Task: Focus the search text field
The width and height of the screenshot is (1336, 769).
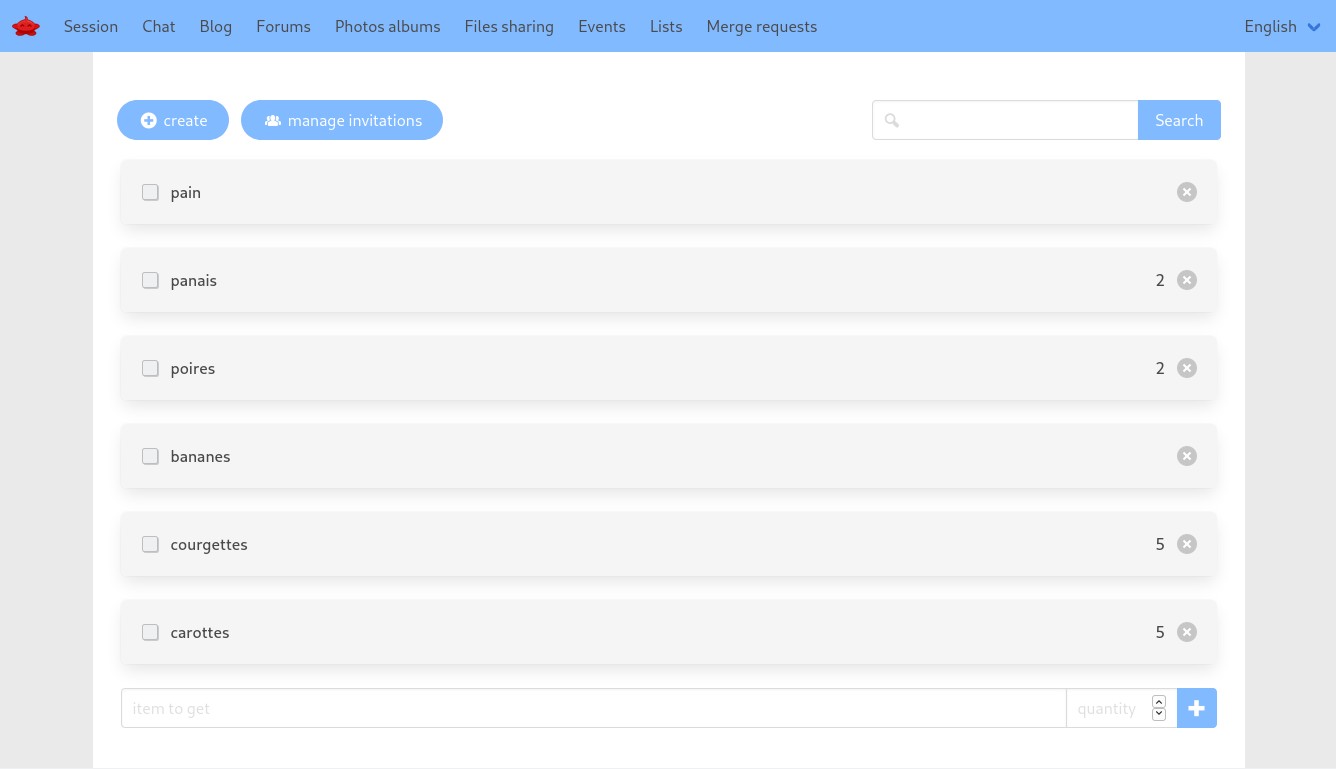Action: tap(1005, 120)
